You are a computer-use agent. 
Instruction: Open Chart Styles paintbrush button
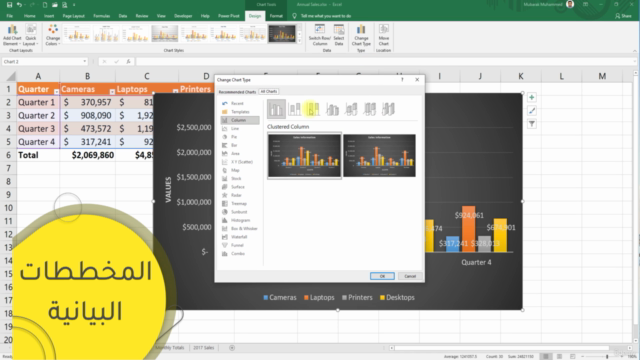[531, 111]
